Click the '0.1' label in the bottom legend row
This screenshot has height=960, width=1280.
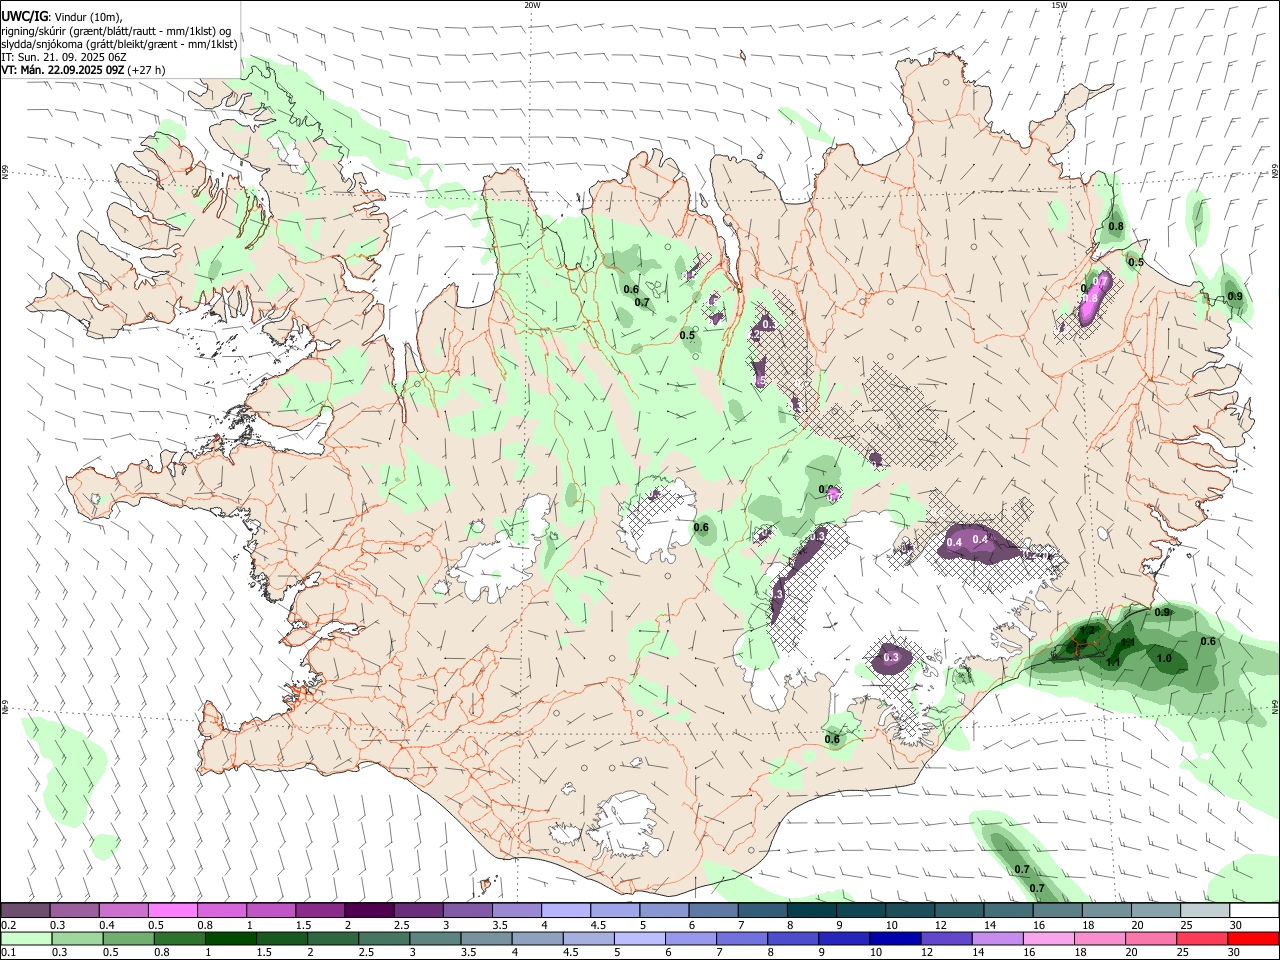point(8,953)
